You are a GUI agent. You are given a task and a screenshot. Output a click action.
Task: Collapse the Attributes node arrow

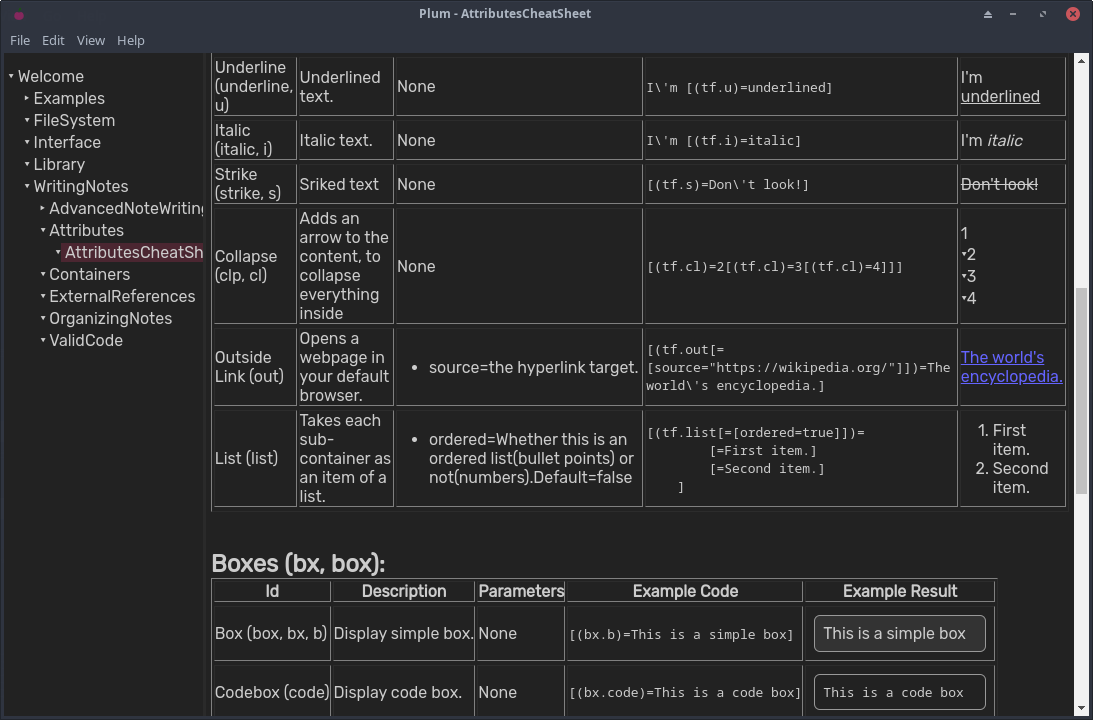coord(43,230)
